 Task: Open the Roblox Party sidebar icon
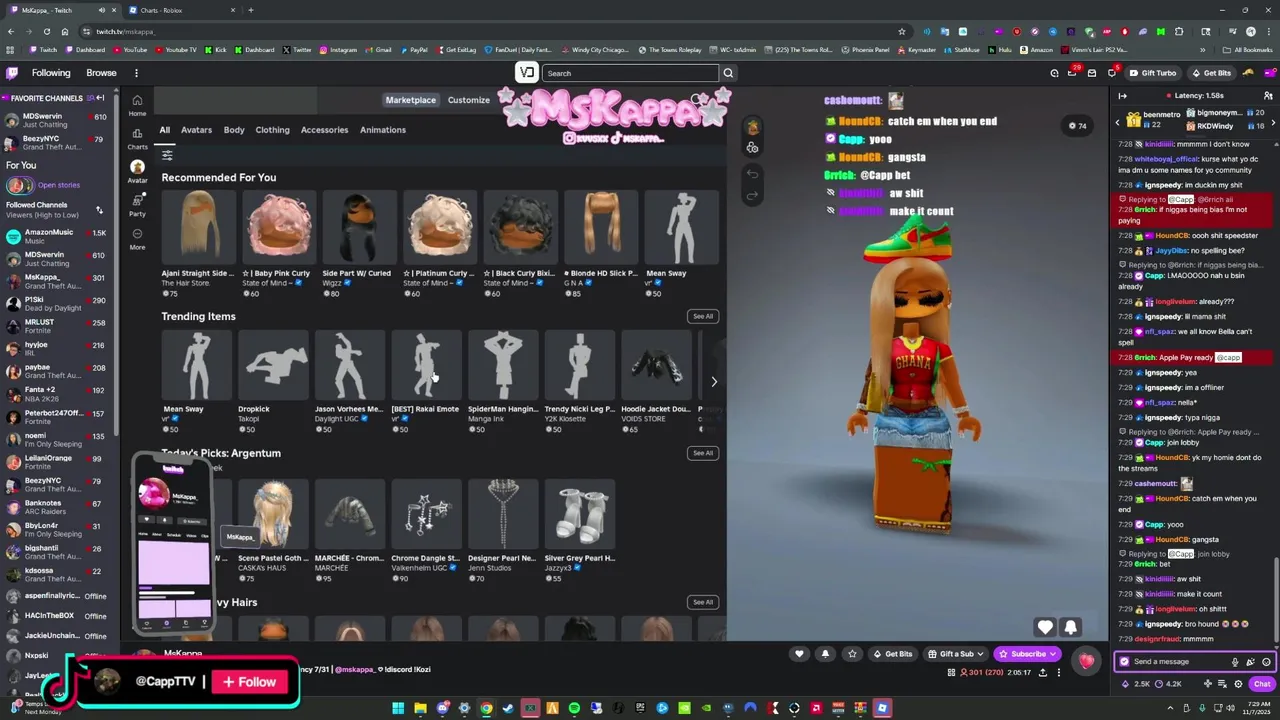point(137,206)
